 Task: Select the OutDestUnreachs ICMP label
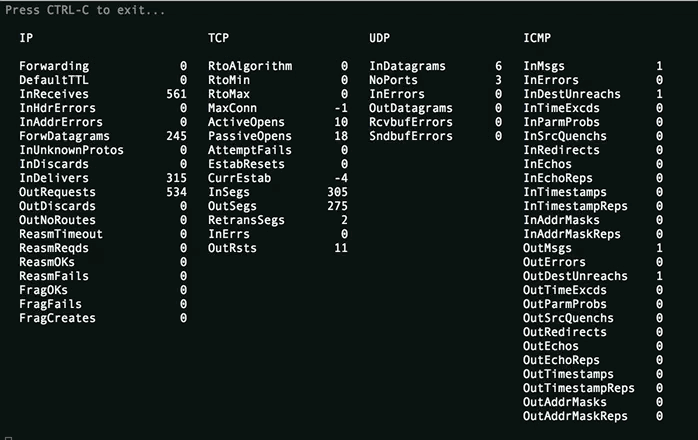575,276
